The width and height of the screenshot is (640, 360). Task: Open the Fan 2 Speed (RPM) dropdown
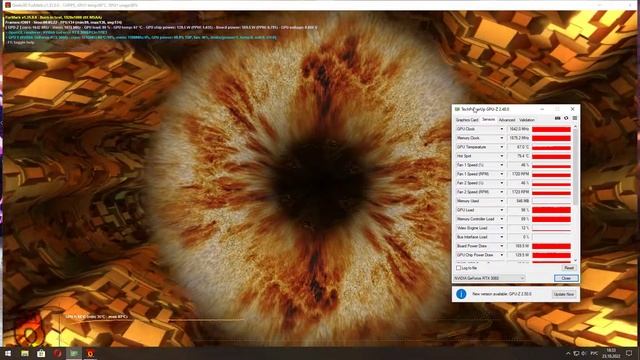502,192
